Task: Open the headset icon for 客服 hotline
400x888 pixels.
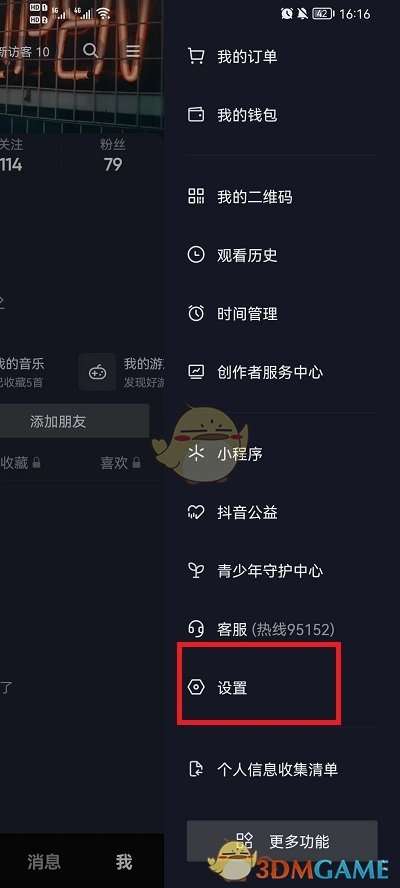Action: click(x=195, y=629)
